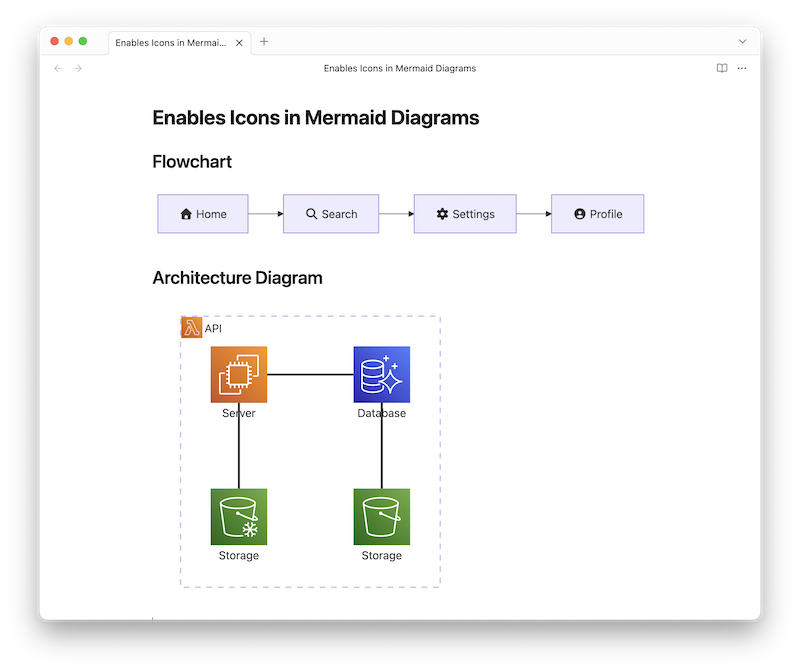Click the Flowchart heading
The height and width of the screenshot is (672, 800).
pyautogui.click(x=192, y=162)
